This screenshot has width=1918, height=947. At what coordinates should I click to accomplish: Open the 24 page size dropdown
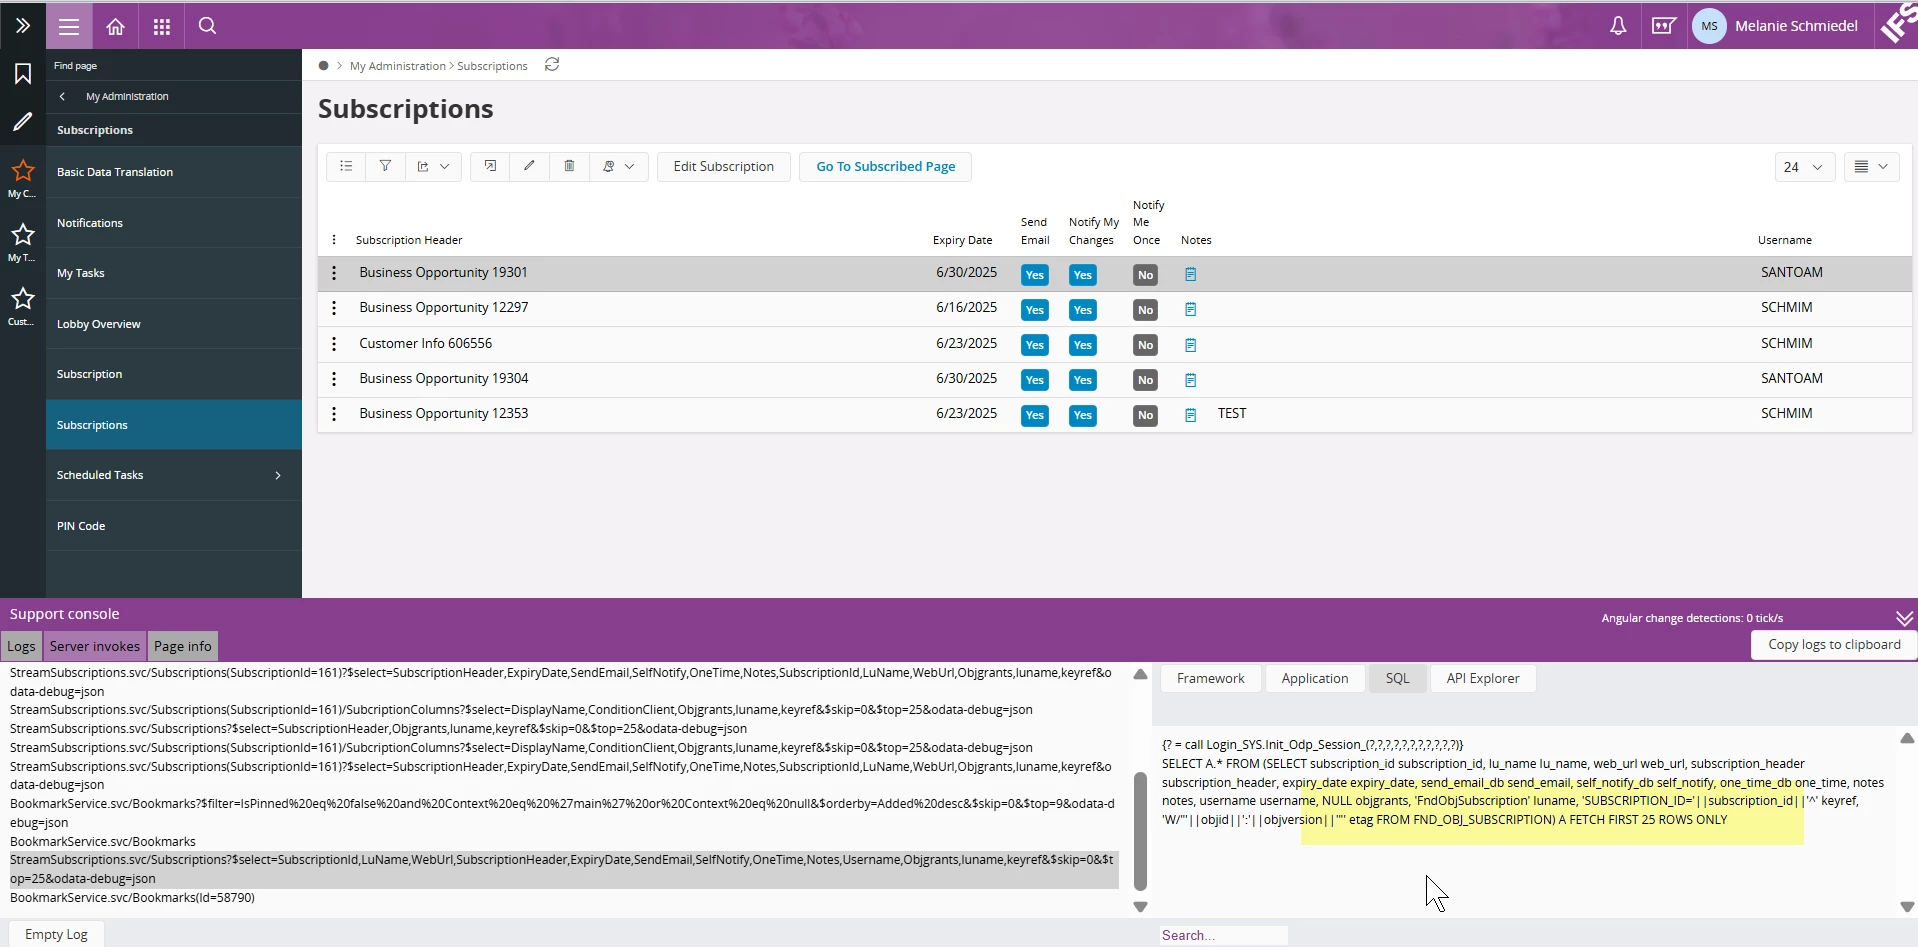(x=1805, y=167)
